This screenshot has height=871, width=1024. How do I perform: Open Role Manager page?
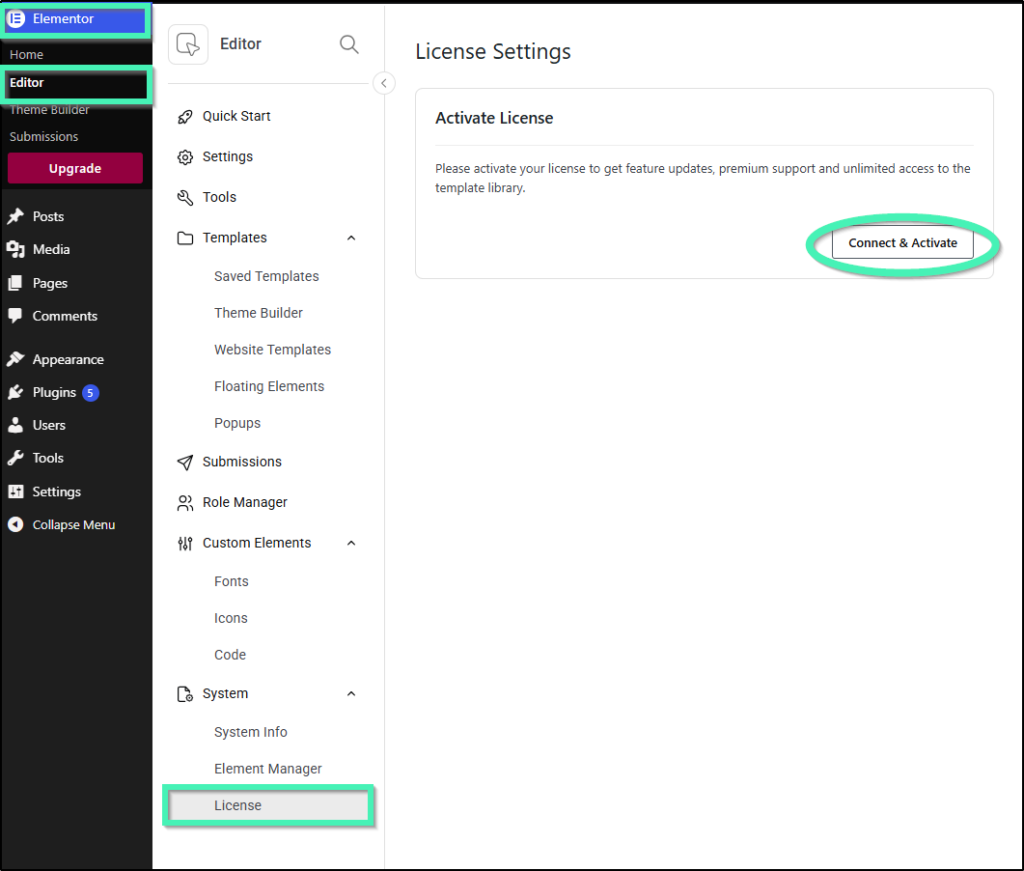click(x=245, y=503)
